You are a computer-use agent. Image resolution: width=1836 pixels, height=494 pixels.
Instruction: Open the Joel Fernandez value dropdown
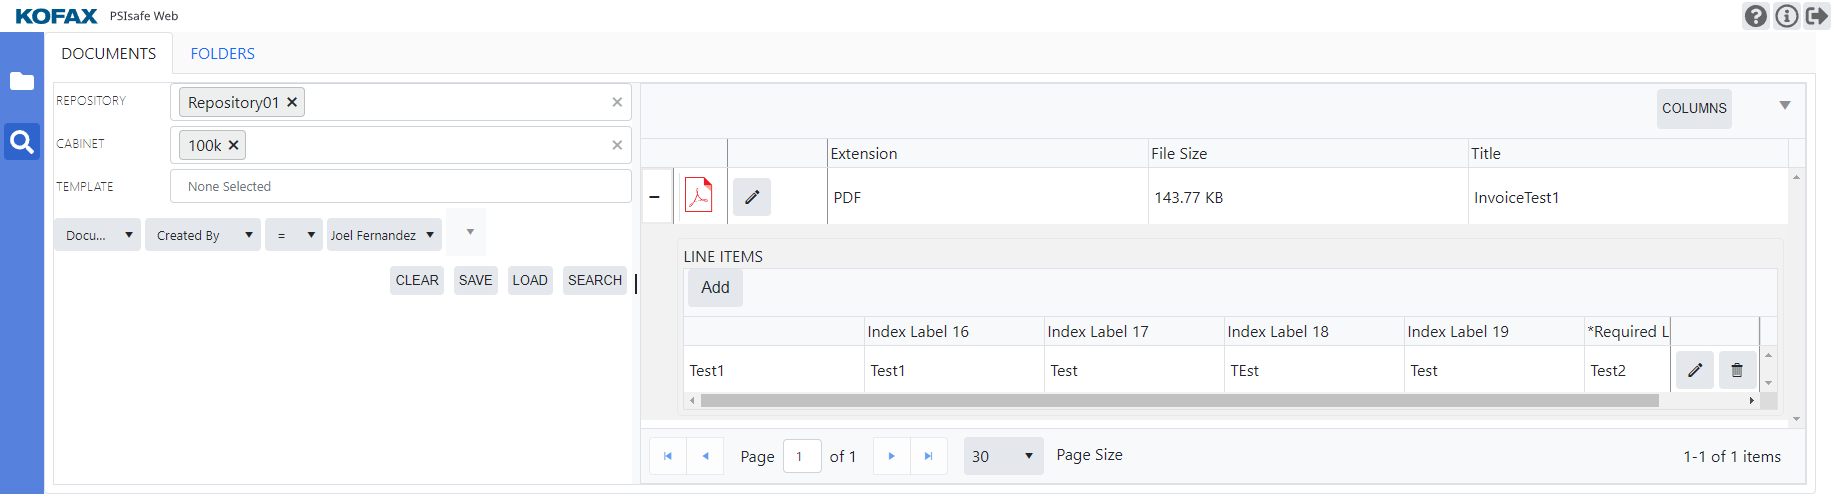(383, 235)
